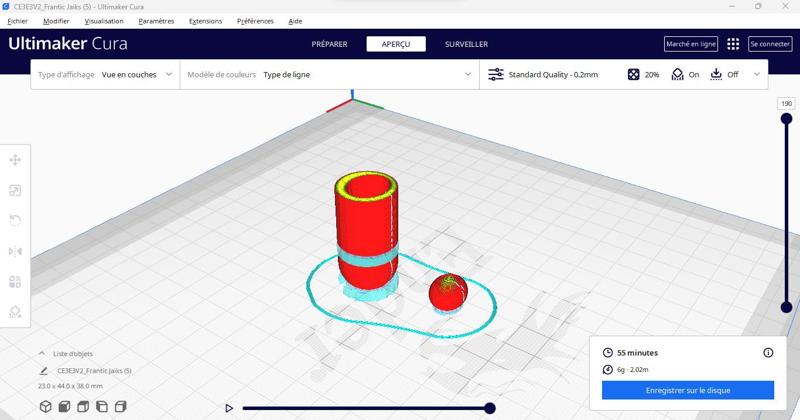This screenshot has width=800, height=420.
Task: Collapse the Liste d'objets section
Action: point(42,353)
